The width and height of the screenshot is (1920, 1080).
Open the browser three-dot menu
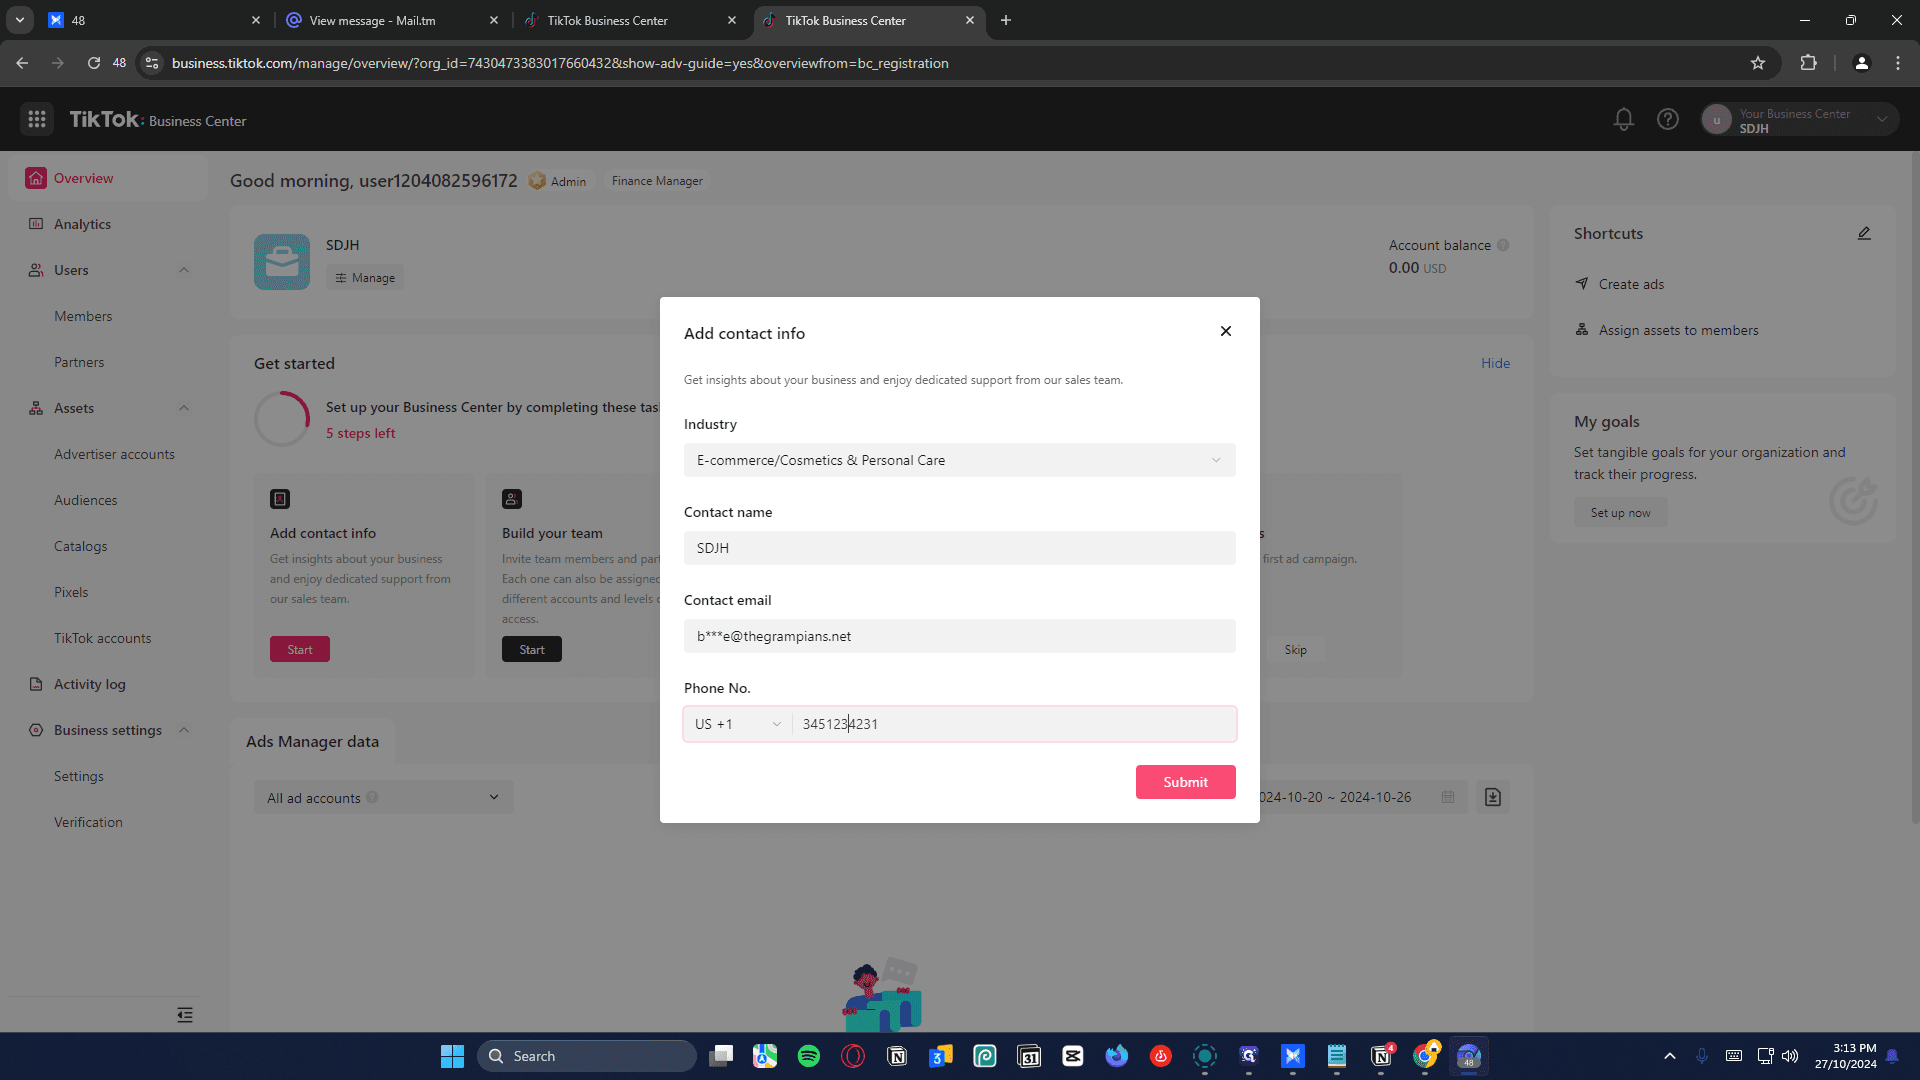(x=1898, y=63)
